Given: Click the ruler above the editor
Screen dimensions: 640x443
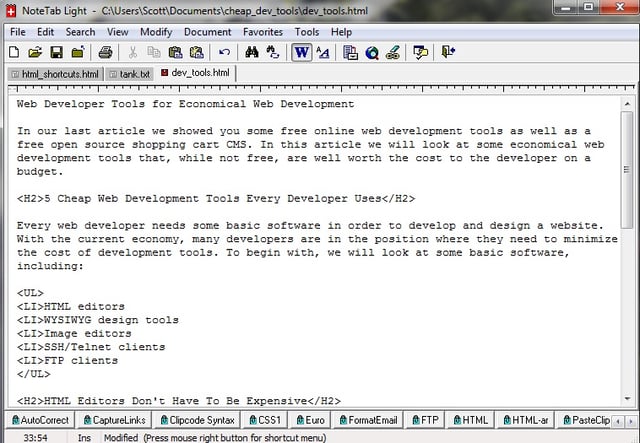Looking at the screenshot, I should coord(321,88).
